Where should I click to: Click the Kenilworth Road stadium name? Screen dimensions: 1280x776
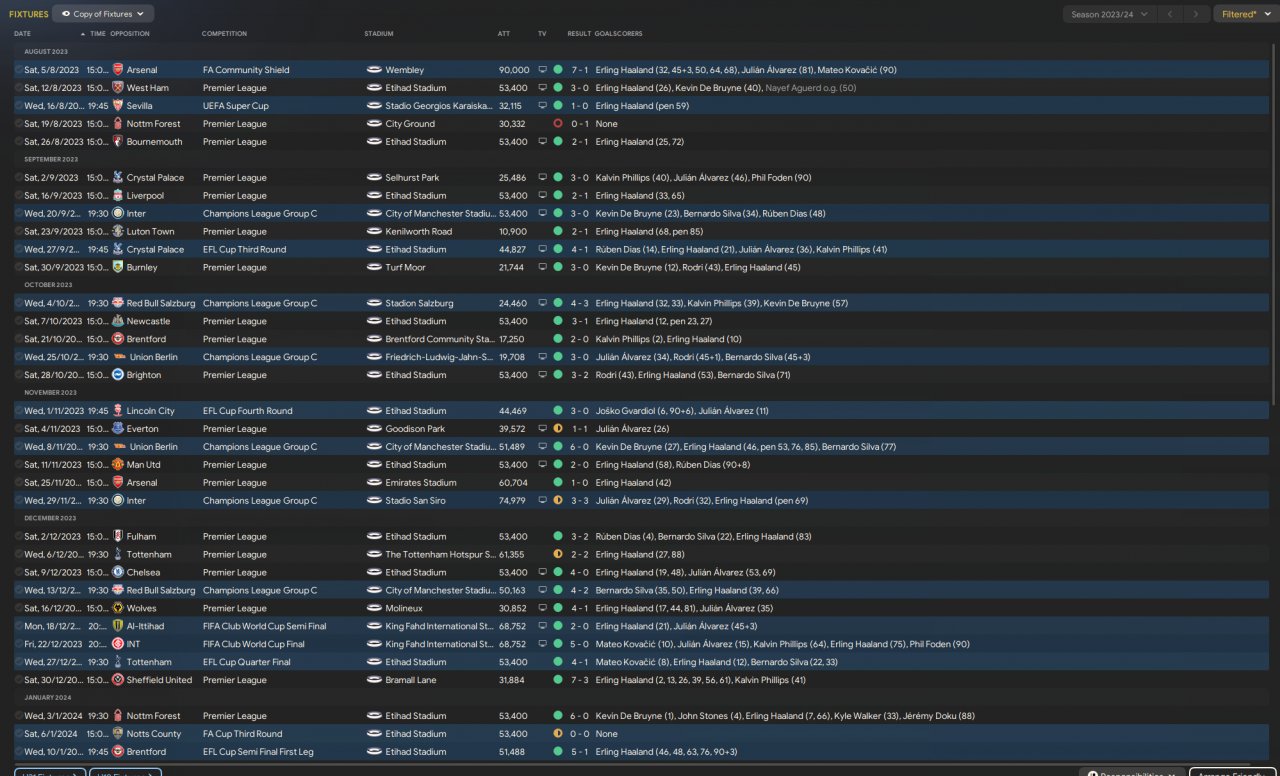pyautogui.click(x=419, y=232)
